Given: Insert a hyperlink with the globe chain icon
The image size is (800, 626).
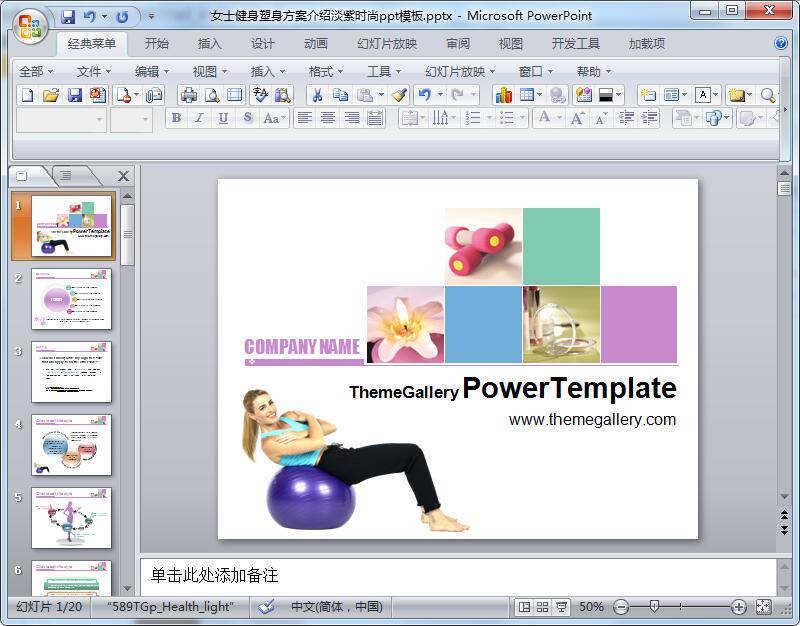Looking at the screenshot, I should click(557, 95).
